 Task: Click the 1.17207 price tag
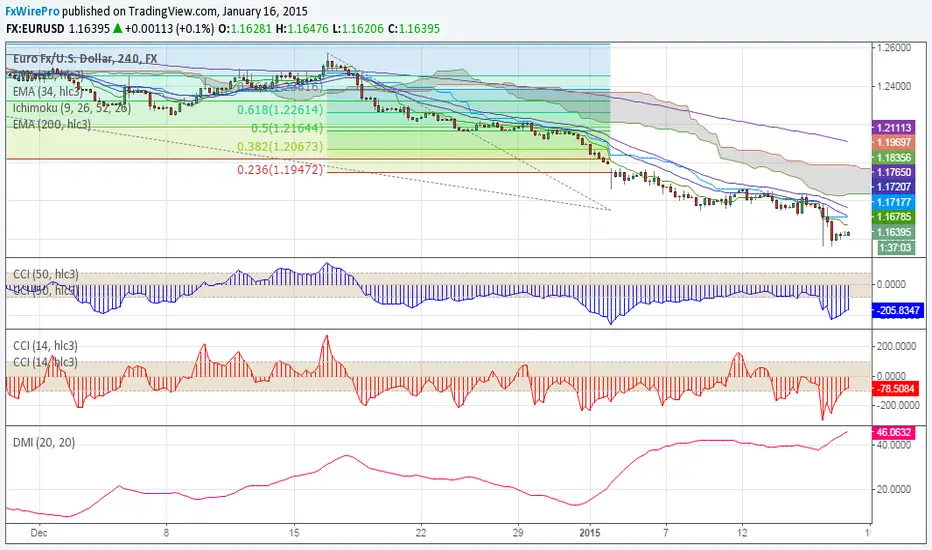tap(894, 187)
